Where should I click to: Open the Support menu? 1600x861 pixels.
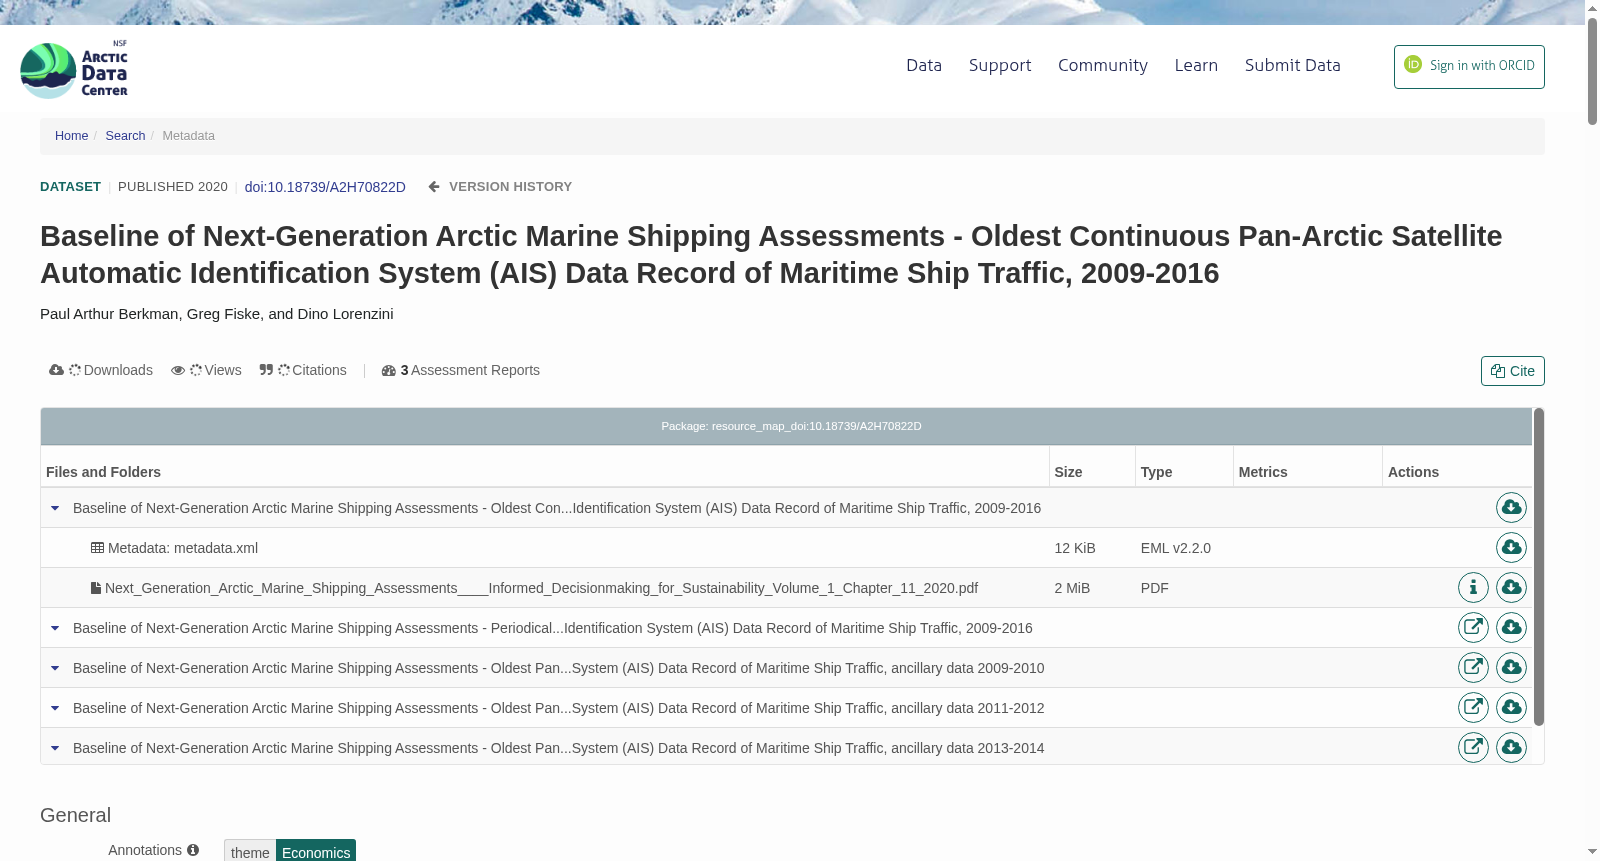point(1000,65)
